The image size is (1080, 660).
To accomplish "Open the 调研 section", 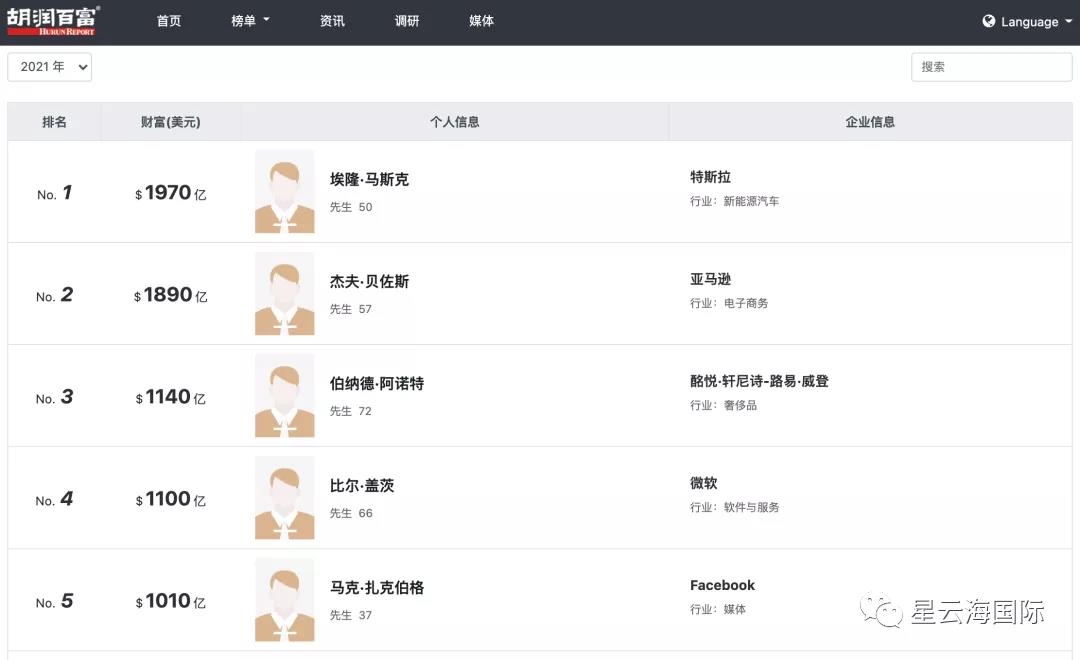I will [407, 21].
